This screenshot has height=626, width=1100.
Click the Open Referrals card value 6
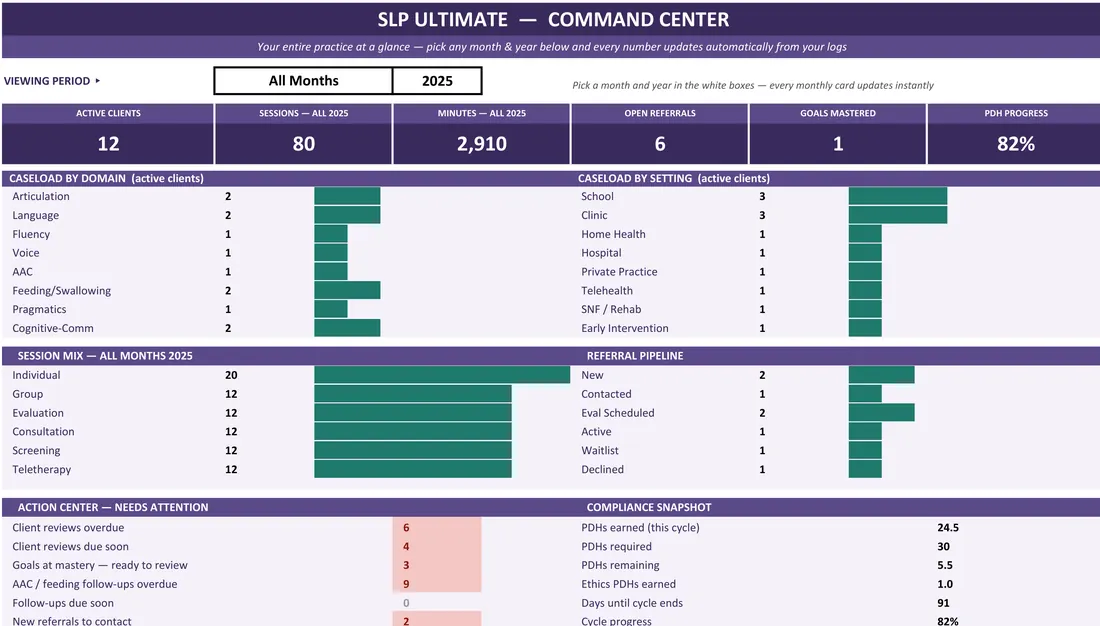coord(660,144)
